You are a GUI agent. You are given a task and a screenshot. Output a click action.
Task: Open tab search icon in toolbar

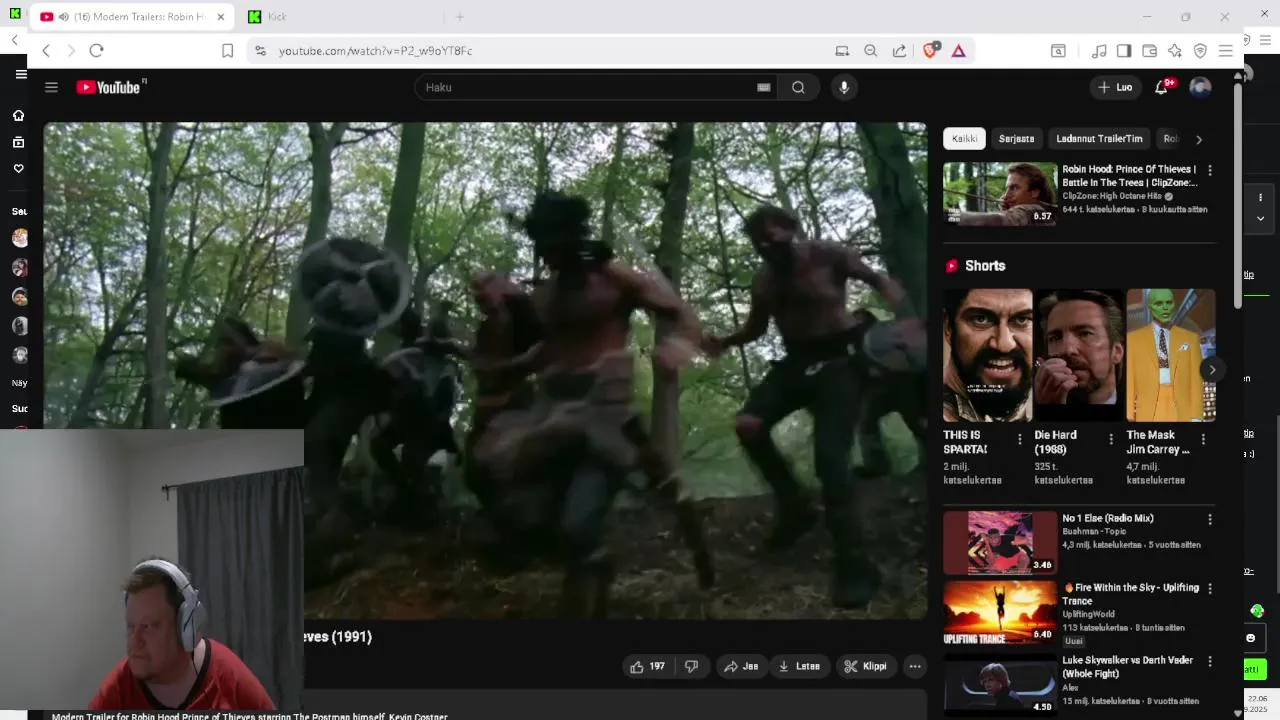1058,51
